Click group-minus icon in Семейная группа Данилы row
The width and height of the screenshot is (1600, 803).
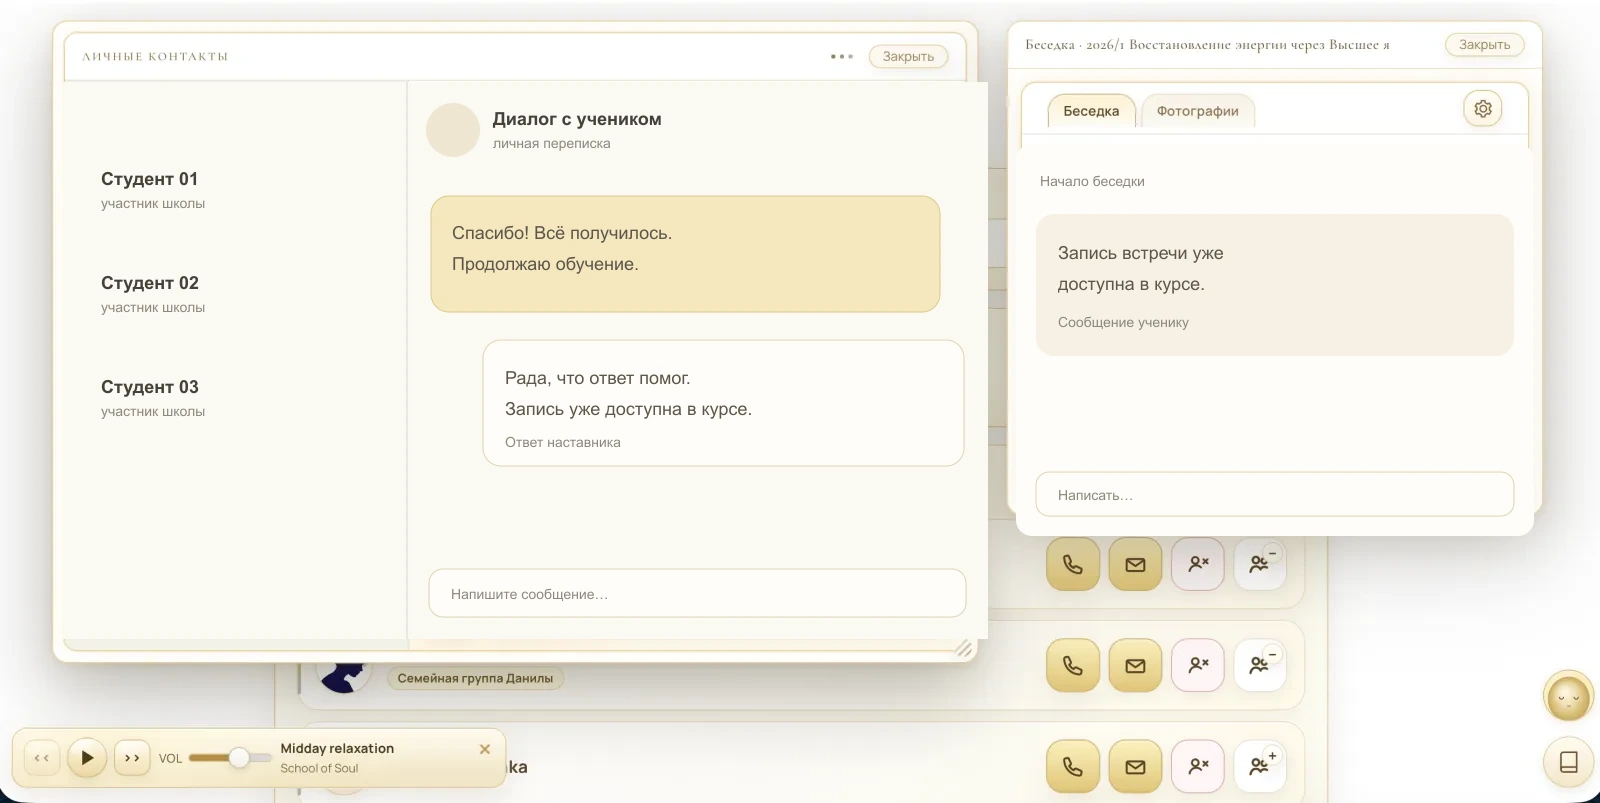tap(1260, 666)
